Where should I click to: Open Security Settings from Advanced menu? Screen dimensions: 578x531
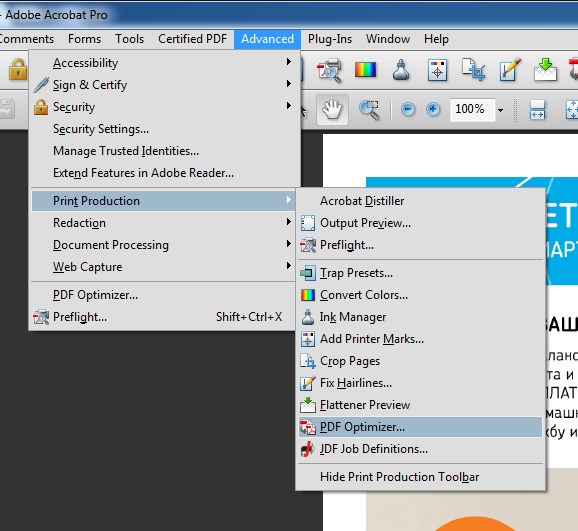click(164, 129)
